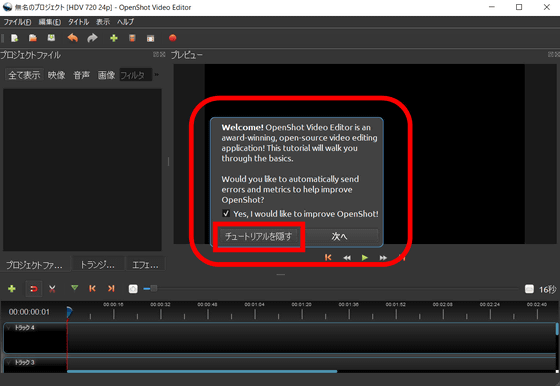
Task: Click the horizontal timeline scrollbar
Action: 202,371
